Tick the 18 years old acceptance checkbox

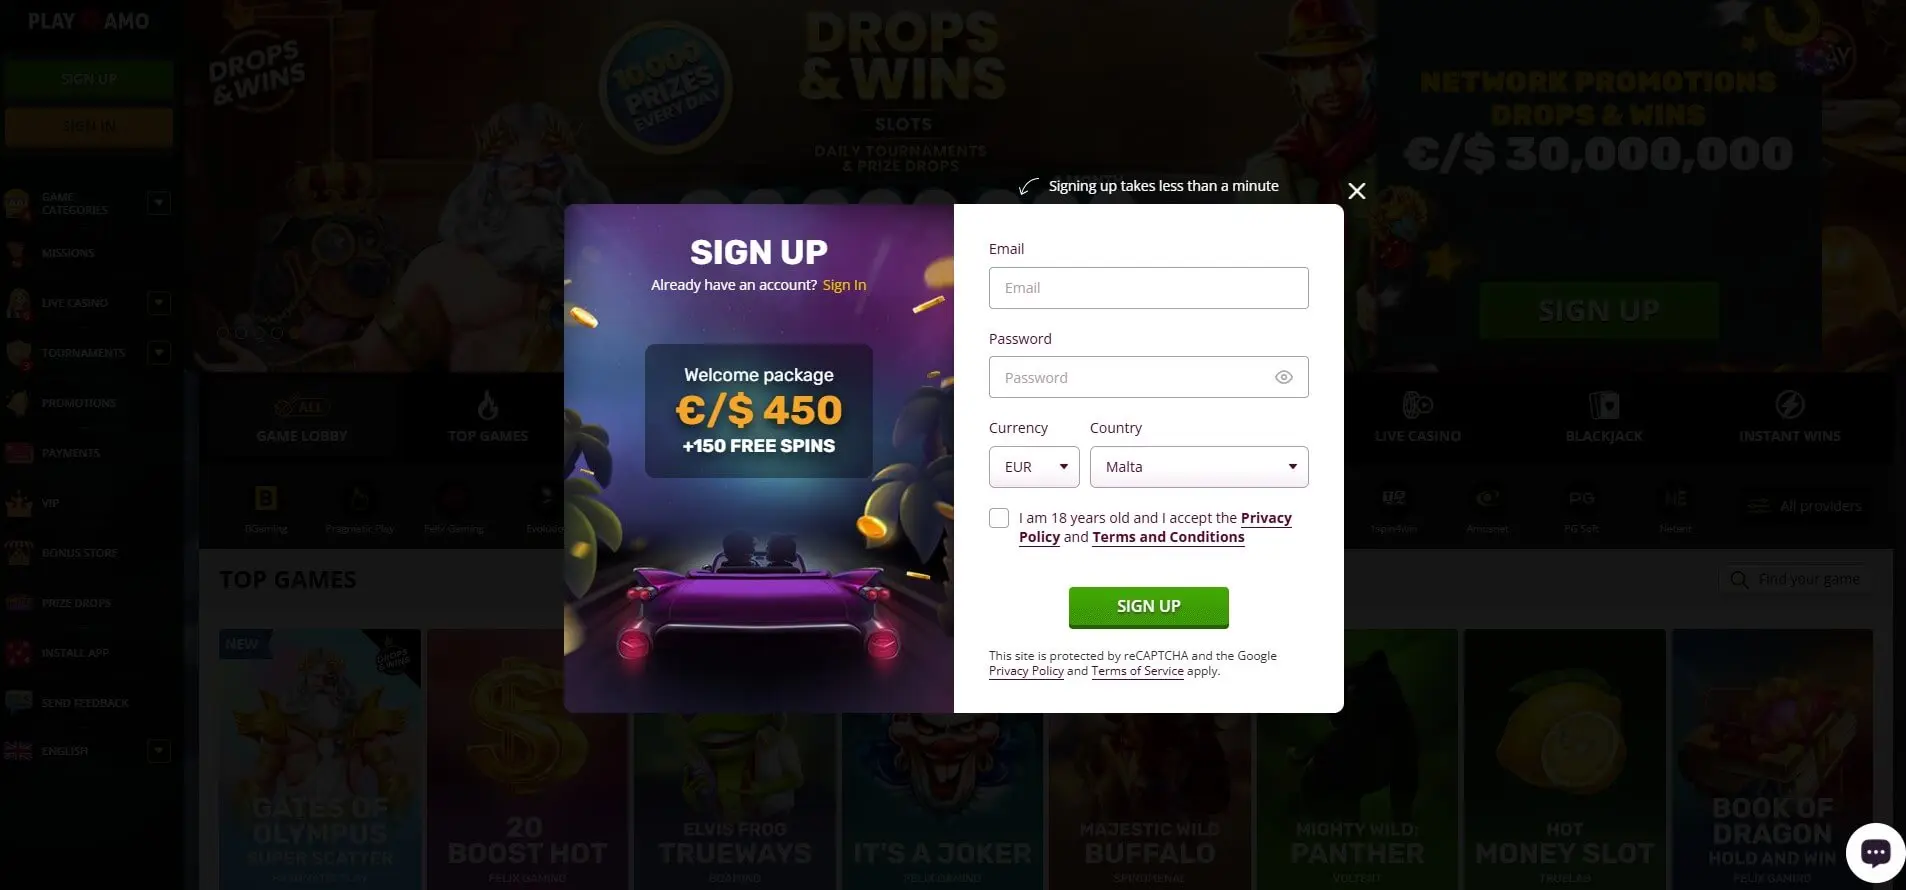999,518
